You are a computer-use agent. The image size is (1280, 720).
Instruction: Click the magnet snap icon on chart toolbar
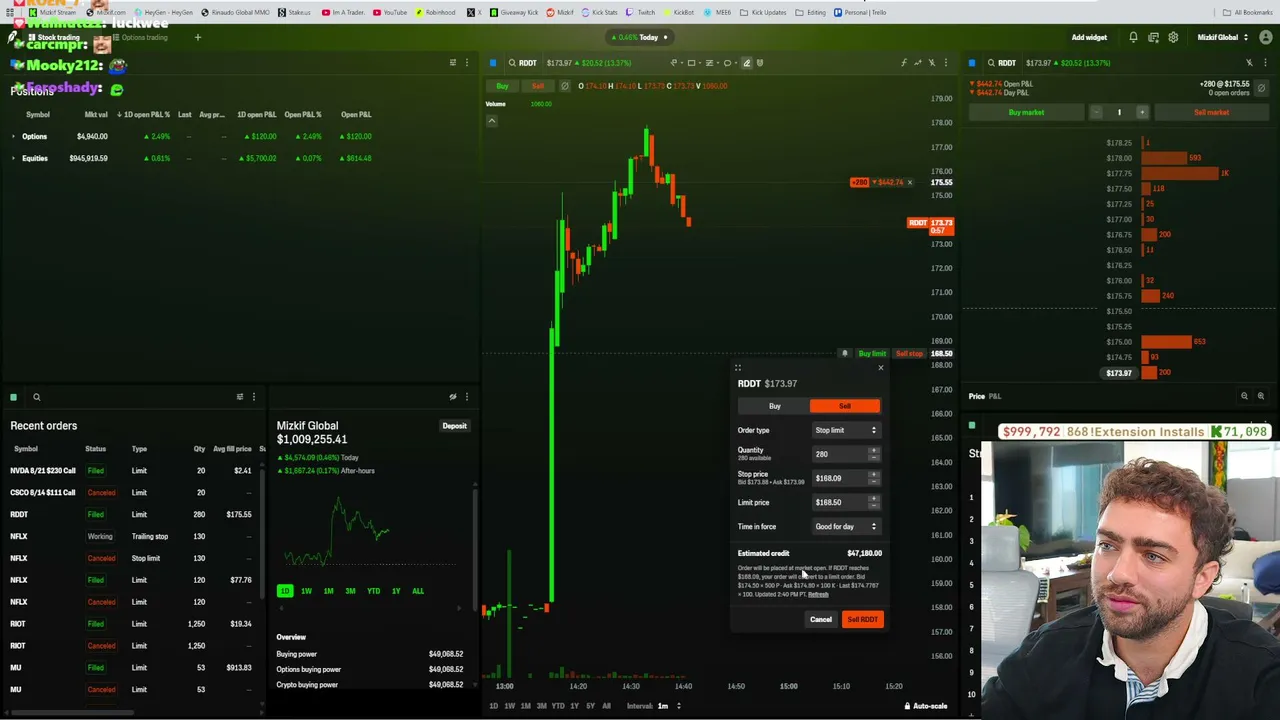760,63
